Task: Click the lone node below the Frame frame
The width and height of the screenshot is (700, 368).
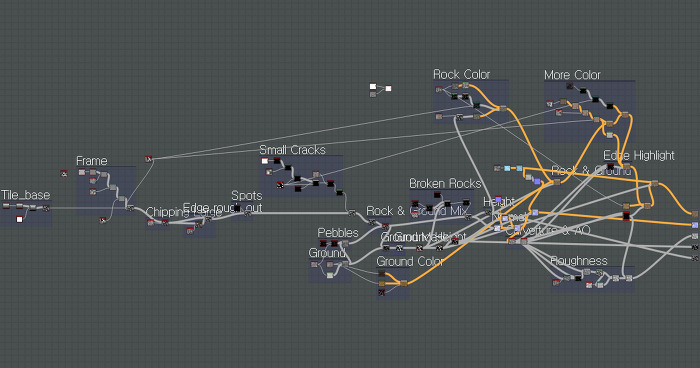Action: [x=103, y=220]
